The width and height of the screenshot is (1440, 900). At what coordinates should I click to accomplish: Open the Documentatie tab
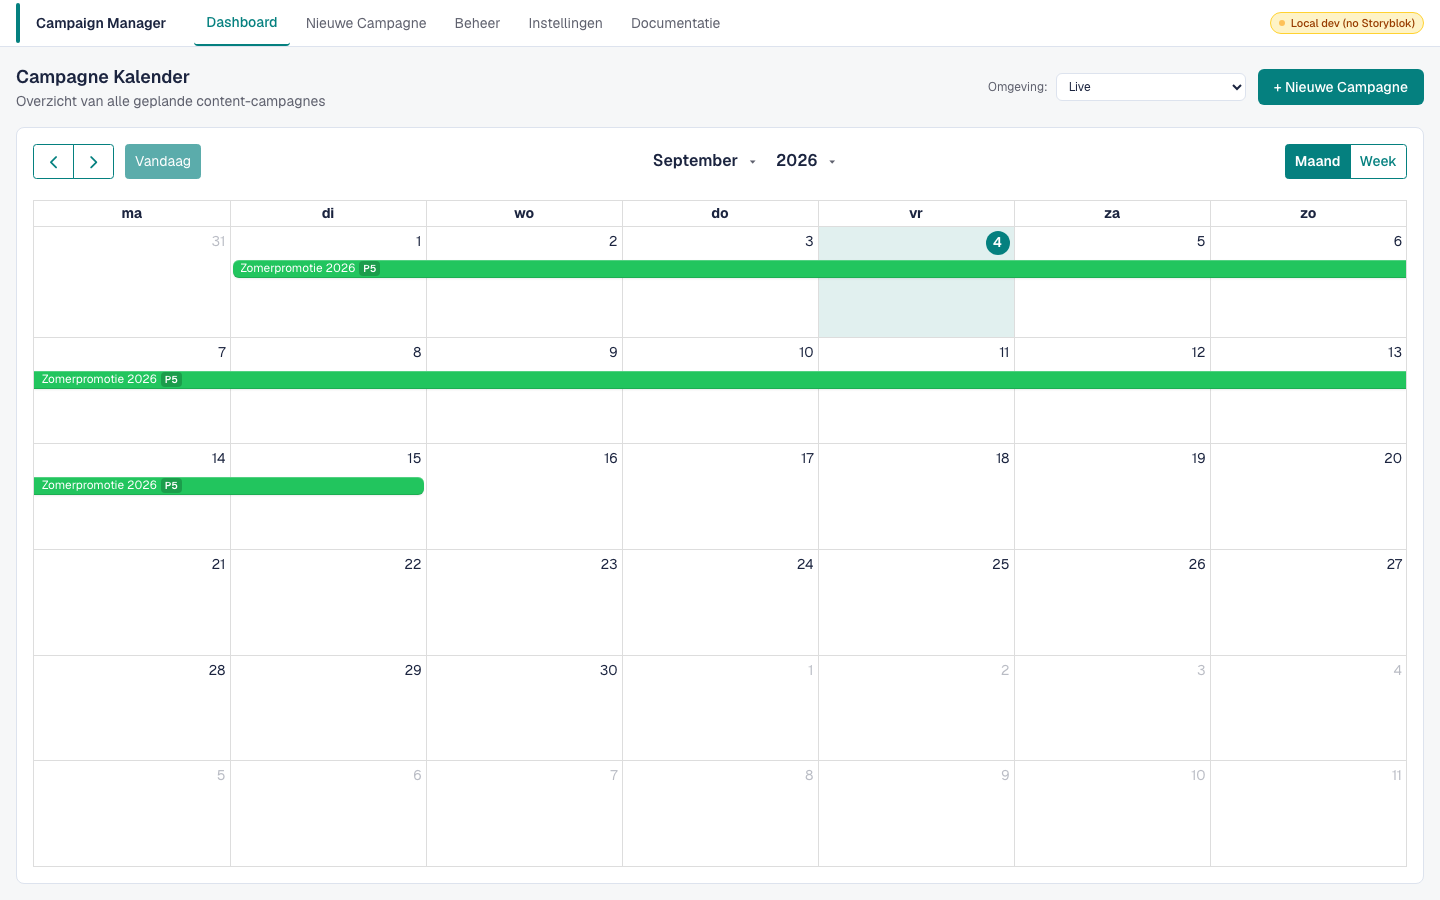tap(675, 23)
